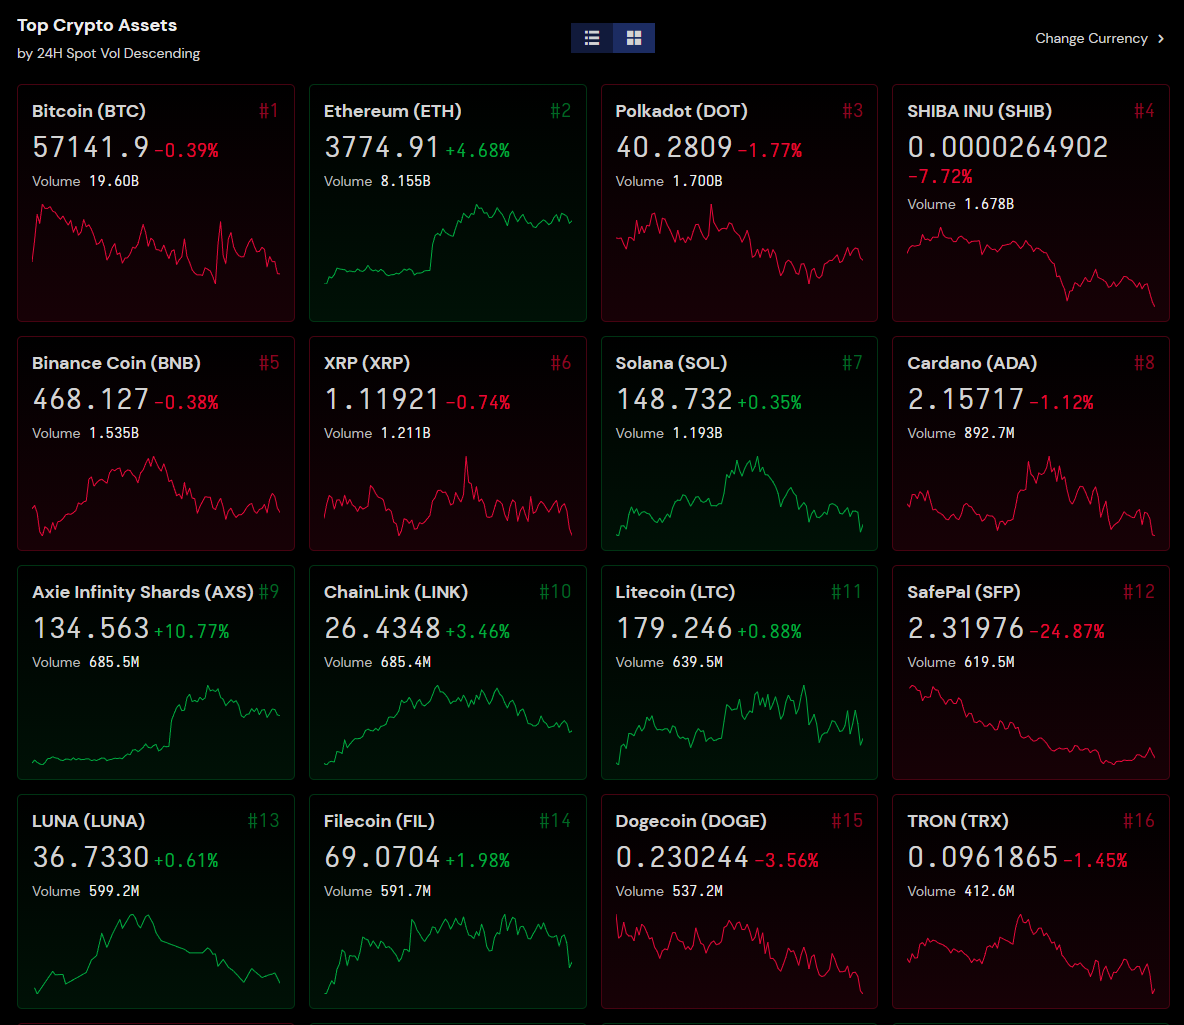Open the Ethereum (ETH) card title

[393, 111]
